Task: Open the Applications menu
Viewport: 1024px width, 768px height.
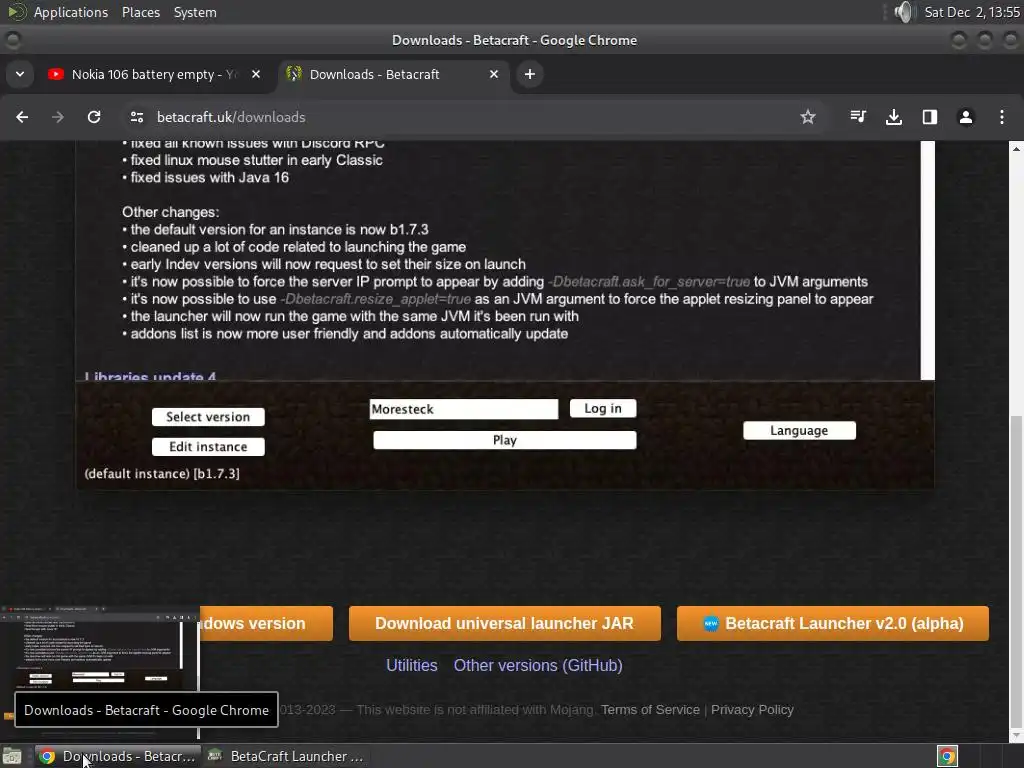Action: click(71, 12)
